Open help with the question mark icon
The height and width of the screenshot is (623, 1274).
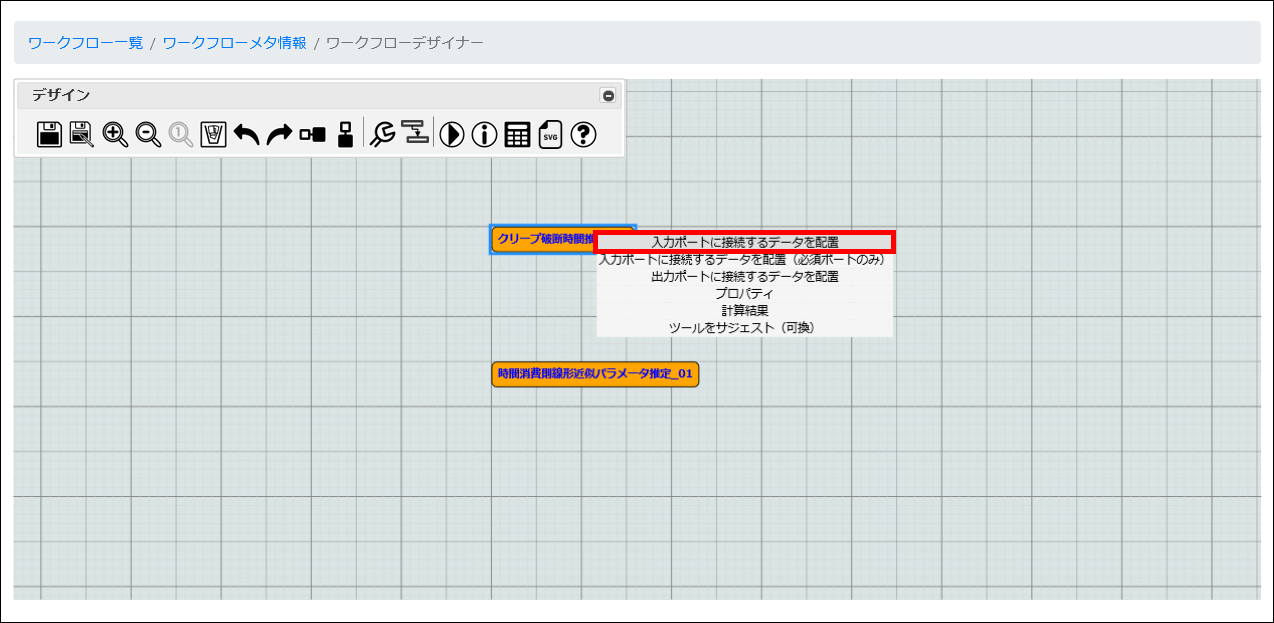coord(583,134)
